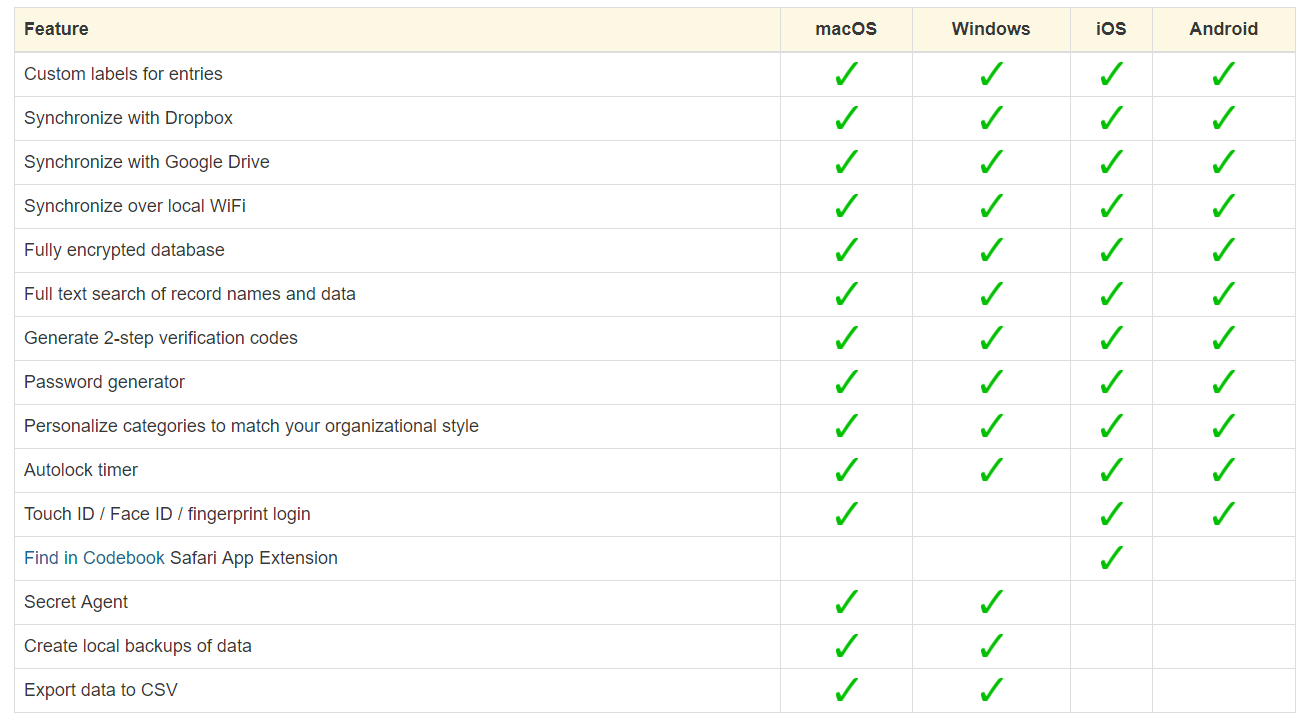Click the Windows checkmark for Secret Agent
Viewport: 1307px width, 725px height.
(x=991, y=602)
